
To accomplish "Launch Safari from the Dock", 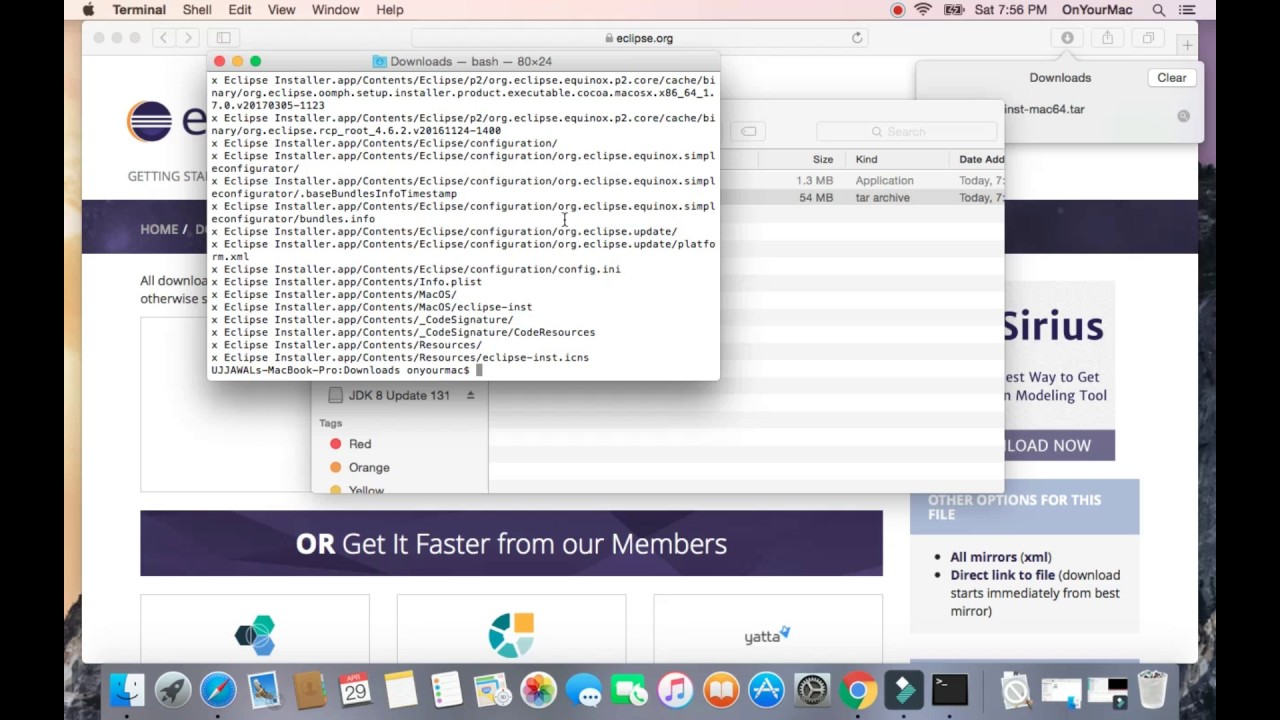I will pos(218,690).
